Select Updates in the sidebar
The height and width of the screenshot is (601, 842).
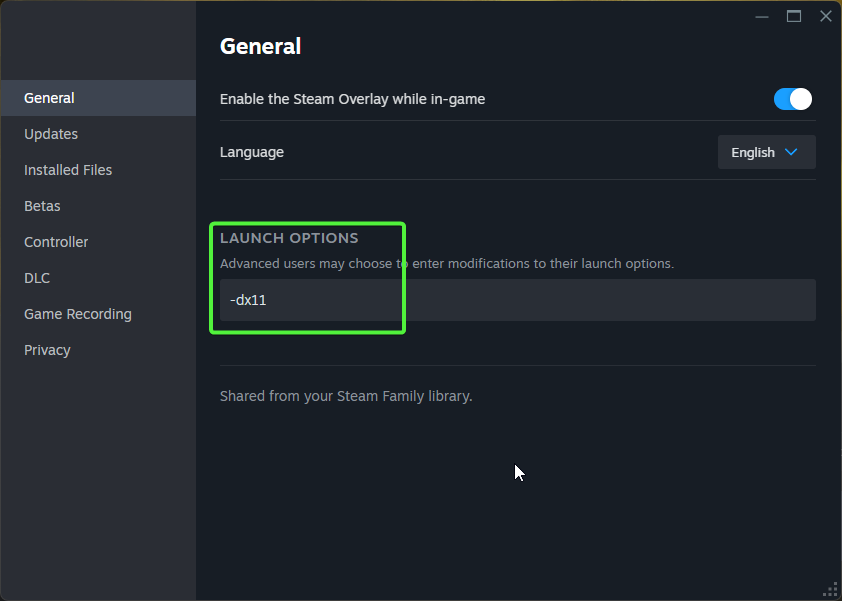[x=50, y=133]
